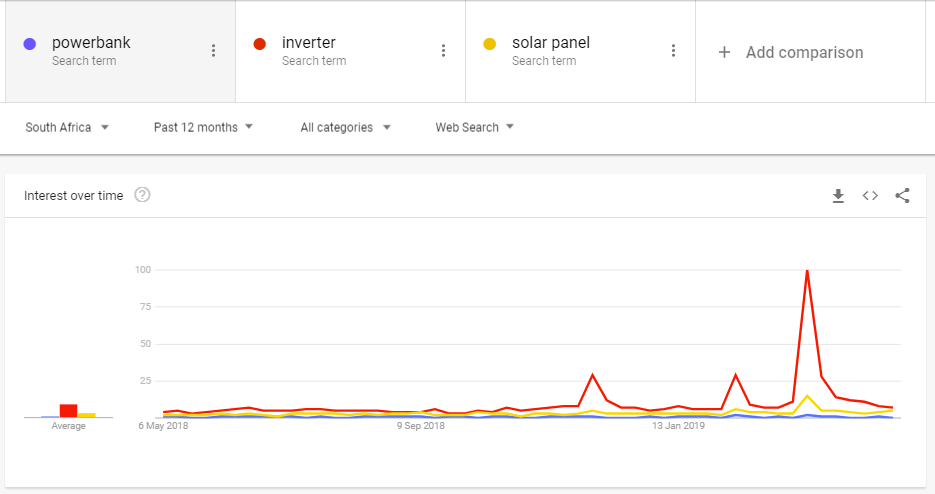Image resolution: width=935 pixels, height=494 pixels.
Task: Click the plus icon to add comparison
Action: (724, 53)
